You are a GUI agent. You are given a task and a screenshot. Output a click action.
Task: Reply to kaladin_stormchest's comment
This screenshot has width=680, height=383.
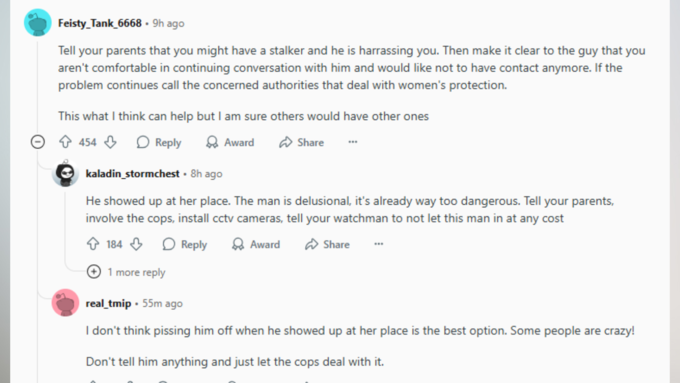click(x=185, y=244)
